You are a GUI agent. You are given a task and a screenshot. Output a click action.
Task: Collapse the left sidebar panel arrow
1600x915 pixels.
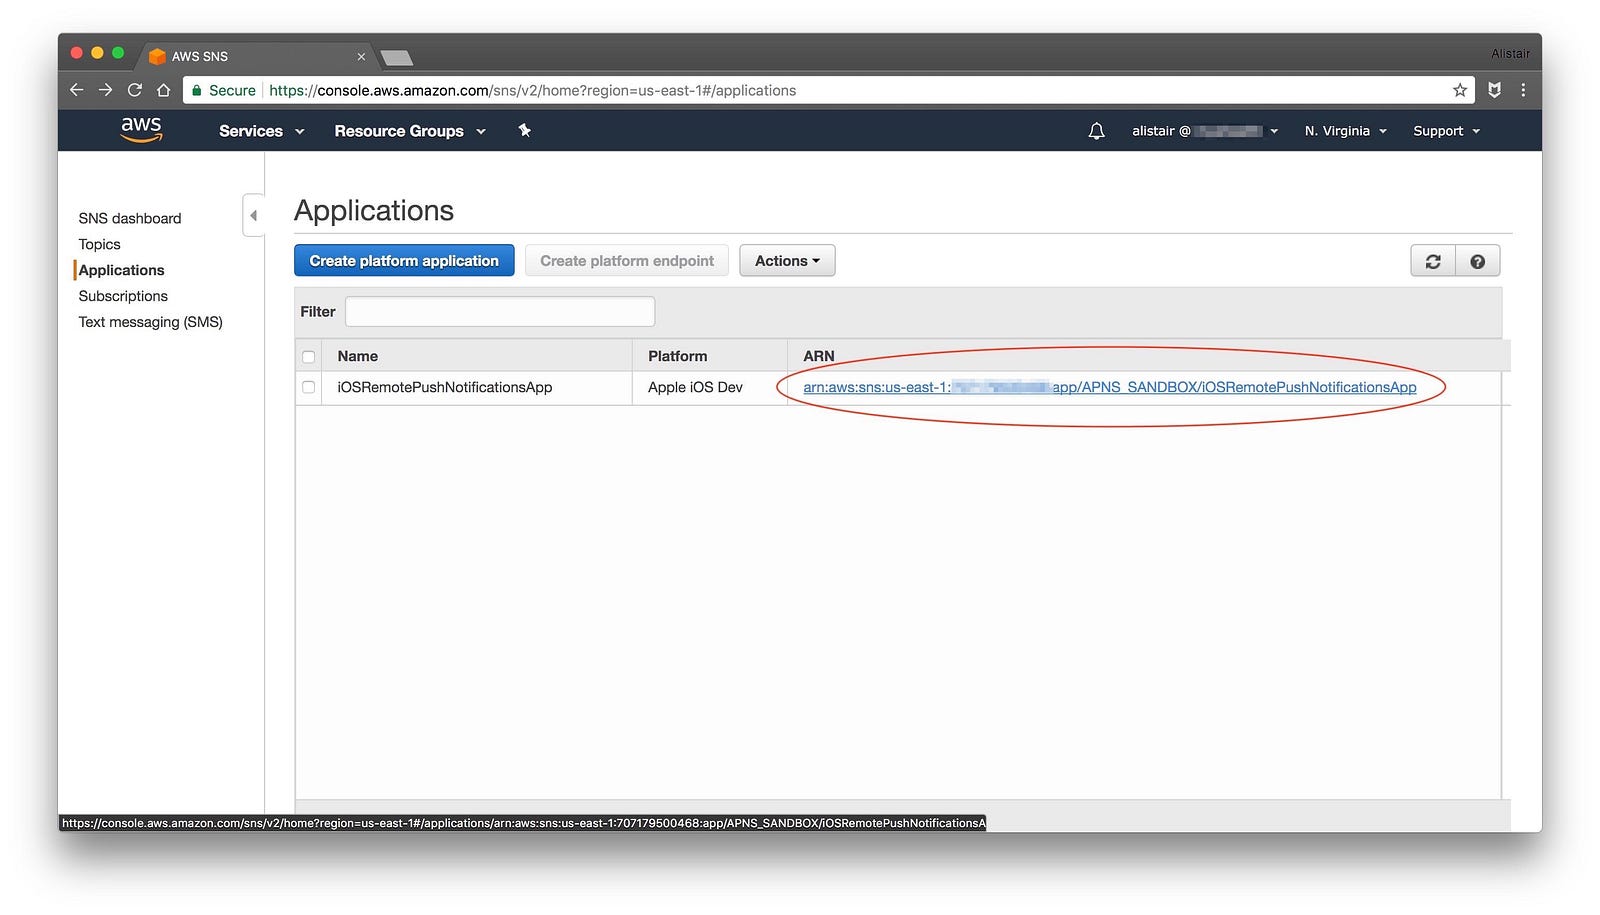253,215
